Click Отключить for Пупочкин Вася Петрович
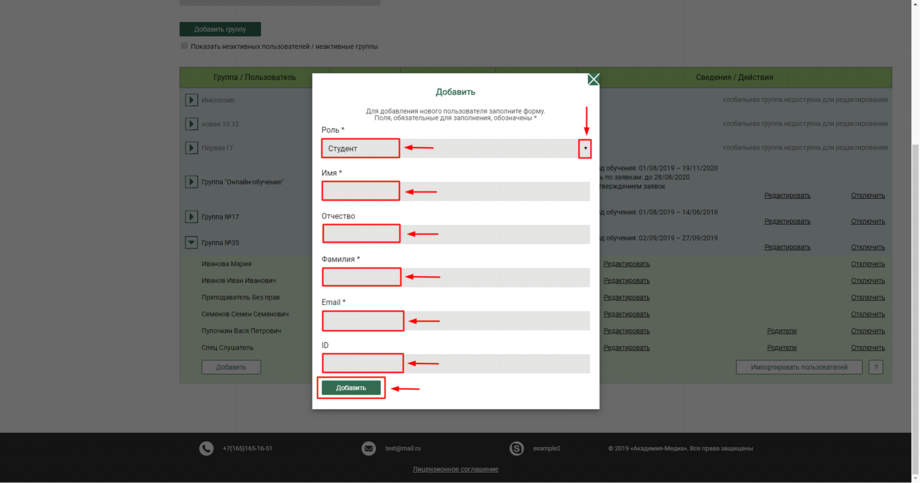The image size is (920, 483). pyautogui.click(x=868, y=331)
